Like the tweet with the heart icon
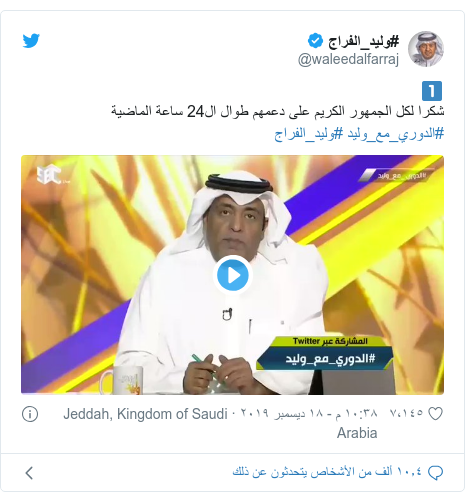The height and width of the screenshot is (502, 465). [435, 414]
